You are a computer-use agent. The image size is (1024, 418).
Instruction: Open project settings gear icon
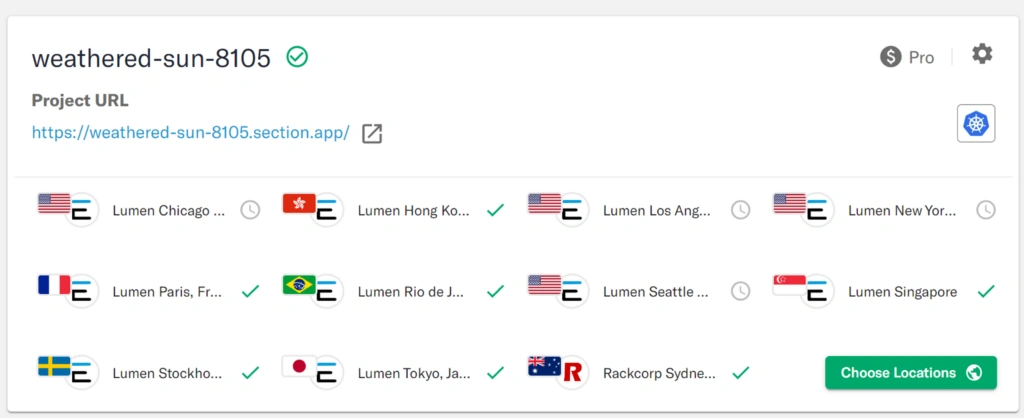pos(982,54)
